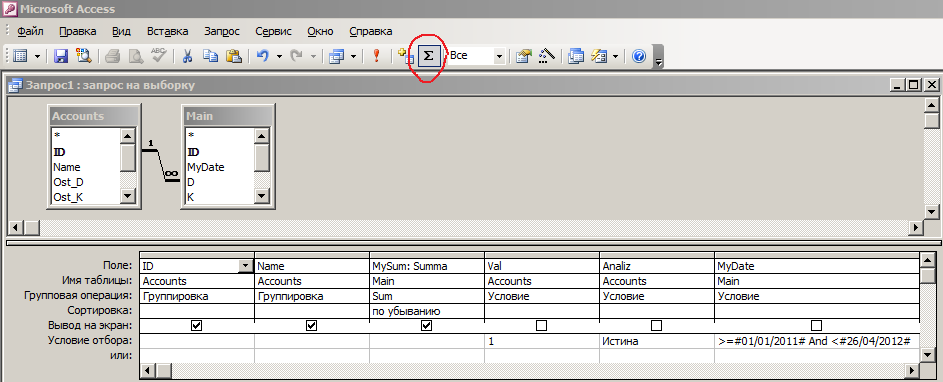Select Ost_K field in Accounts table
943x382 pixels.
click(x=68, y=197)
